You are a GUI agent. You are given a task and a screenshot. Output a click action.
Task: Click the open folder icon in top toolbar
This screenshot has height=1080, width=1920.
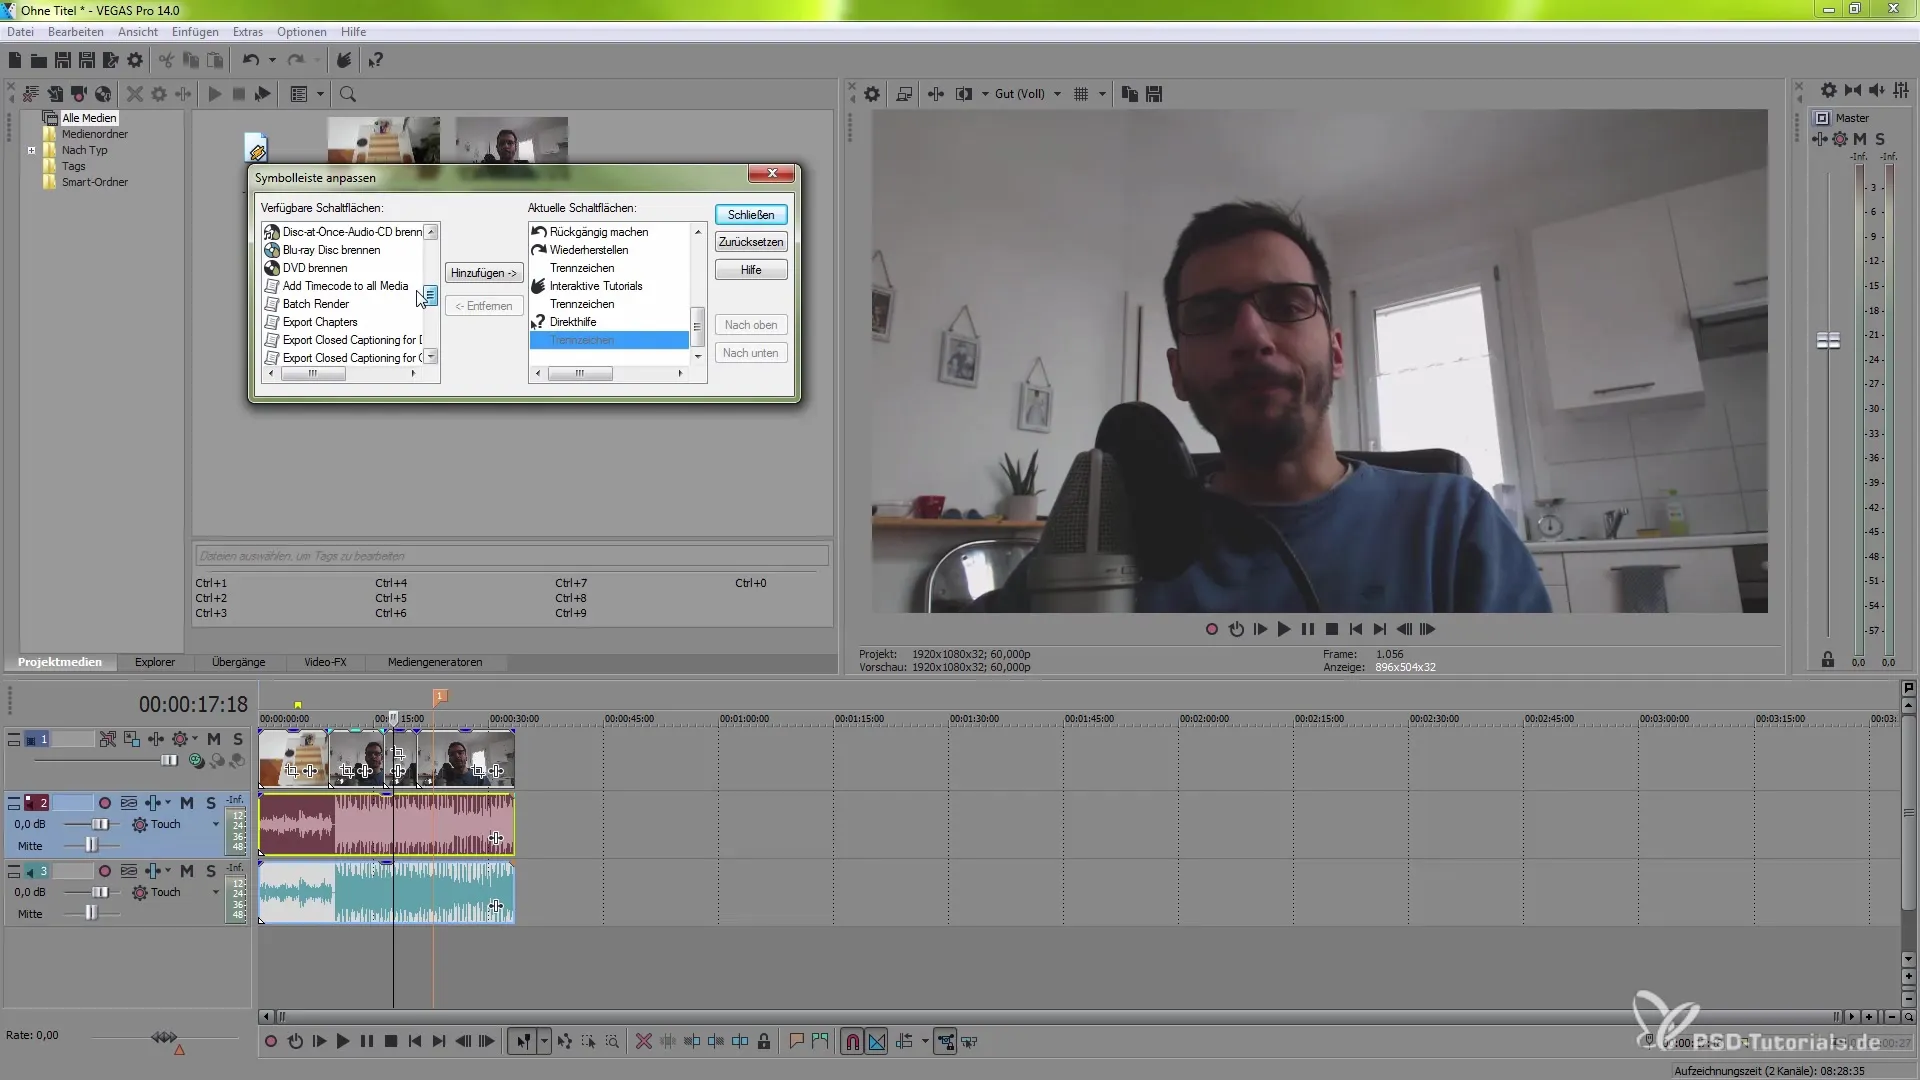[39, 61]
